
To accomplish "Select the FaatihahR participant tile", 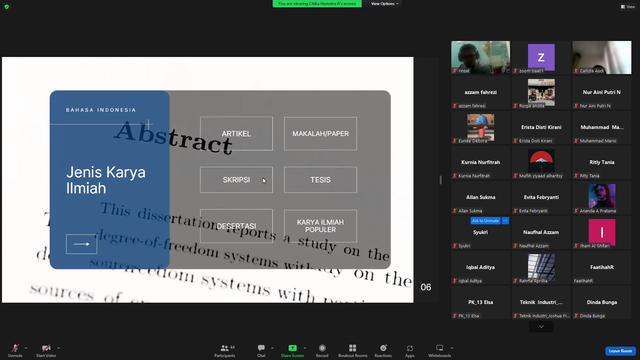I will 602,268.
